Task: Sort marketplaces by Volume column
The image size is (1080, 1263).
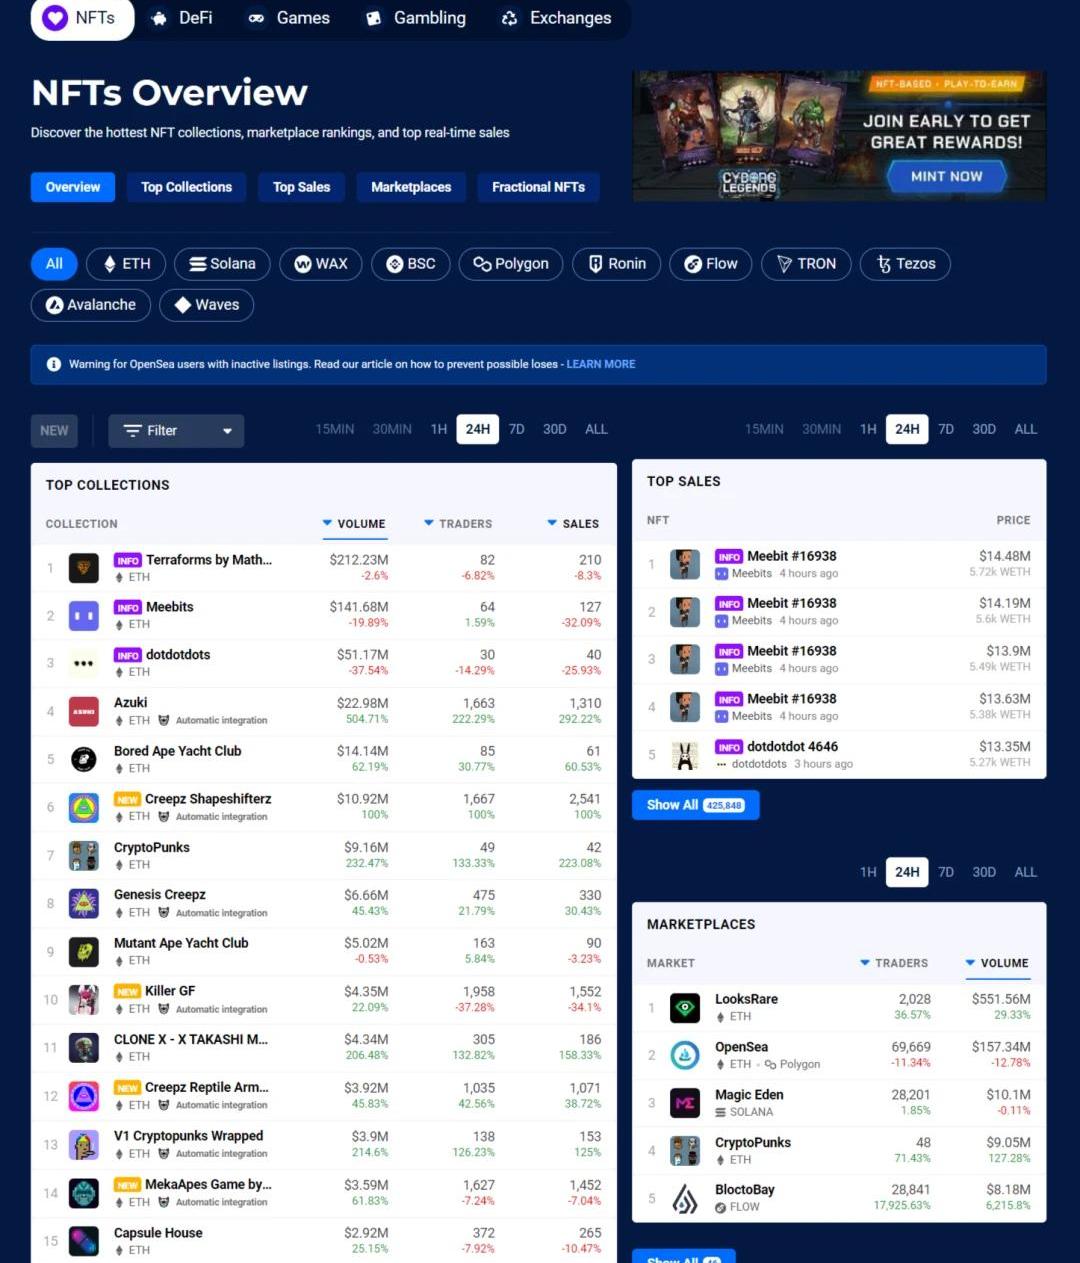Action: pyautogui.click(x=997, y=963)
